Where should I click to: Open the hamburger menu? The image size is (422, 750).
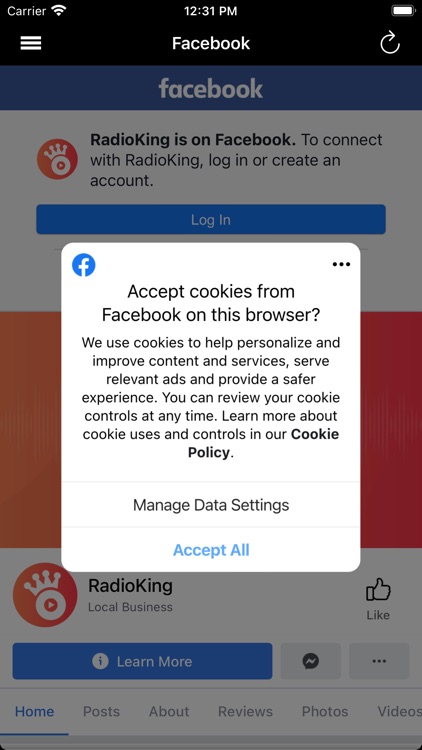click(31, 44)
